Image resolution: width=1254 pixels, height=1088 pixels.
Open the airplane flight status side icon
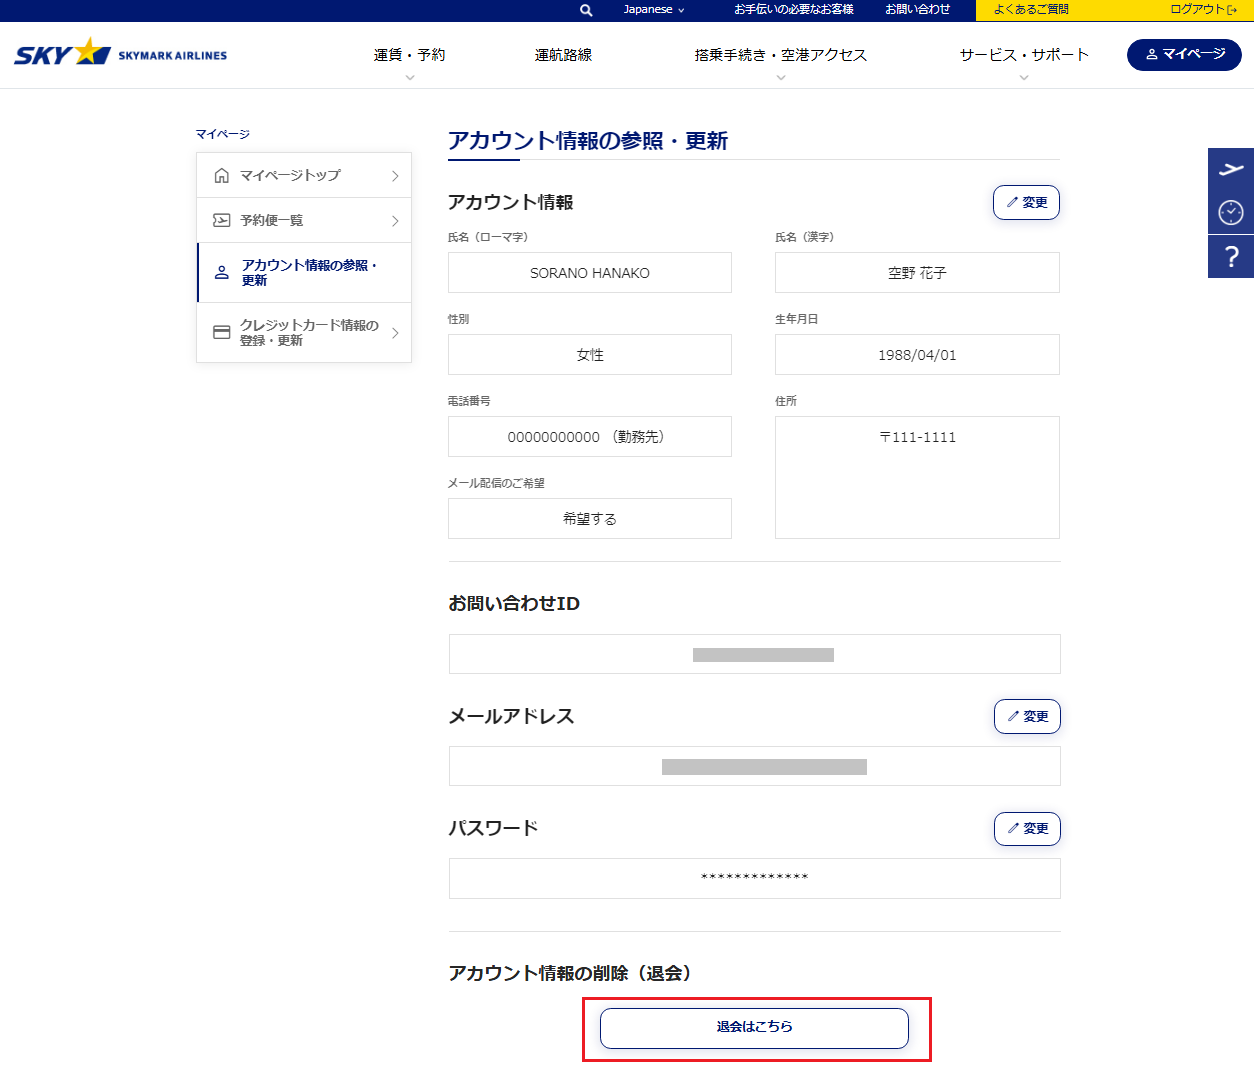pos(1231,169)
